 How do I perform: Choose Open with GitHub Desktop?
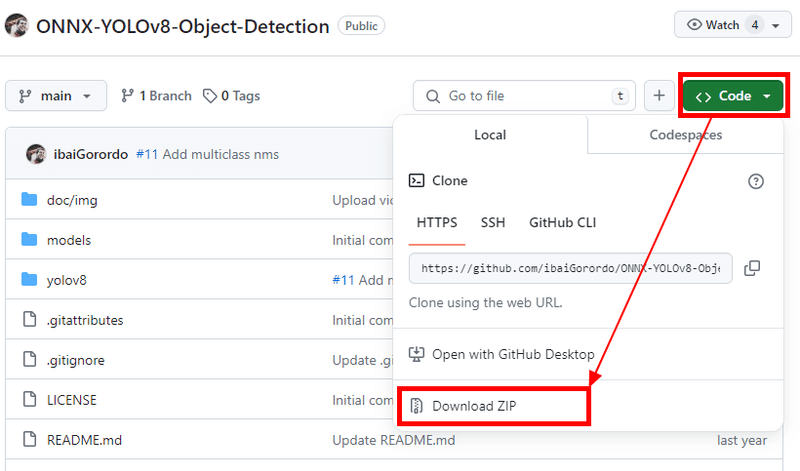tap(513, 354)
